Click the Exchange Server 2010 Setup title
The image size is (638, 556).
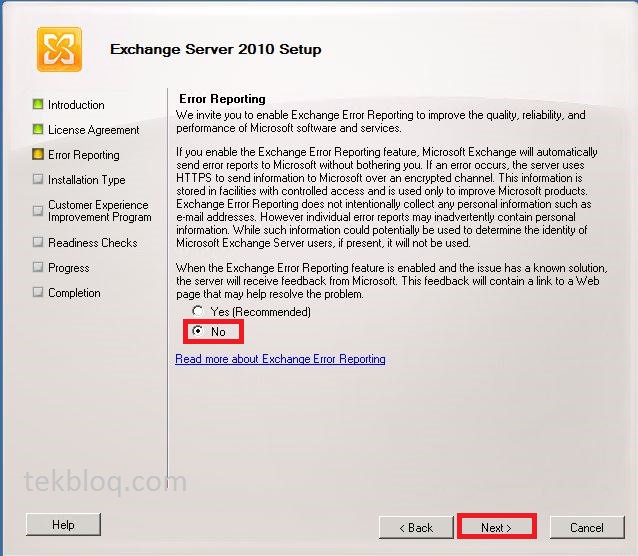tap(216, 50)
